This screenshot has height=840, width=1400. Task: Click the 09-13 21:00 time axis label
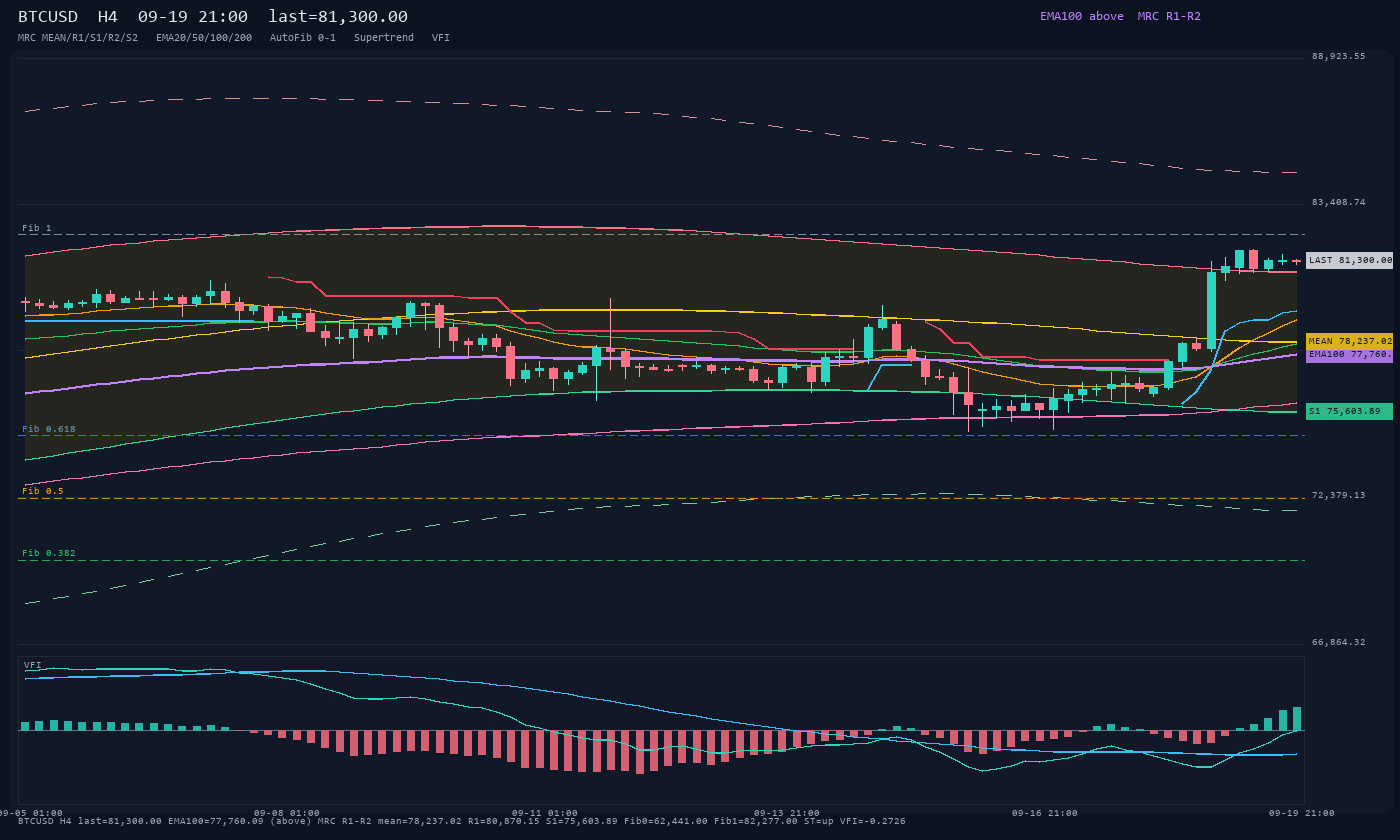click(x=787, y=813)
